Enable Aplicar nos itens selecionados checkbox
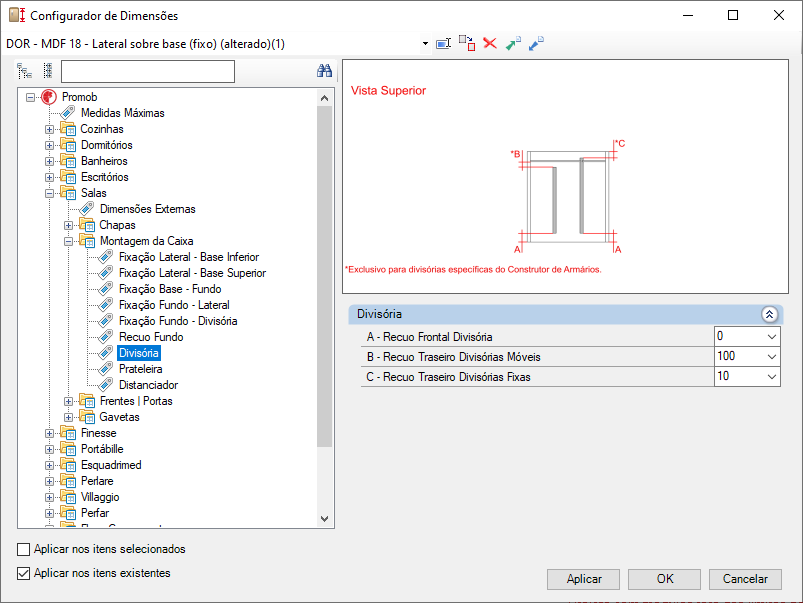Viewport: 803px width, 615px height. [24, 549]
